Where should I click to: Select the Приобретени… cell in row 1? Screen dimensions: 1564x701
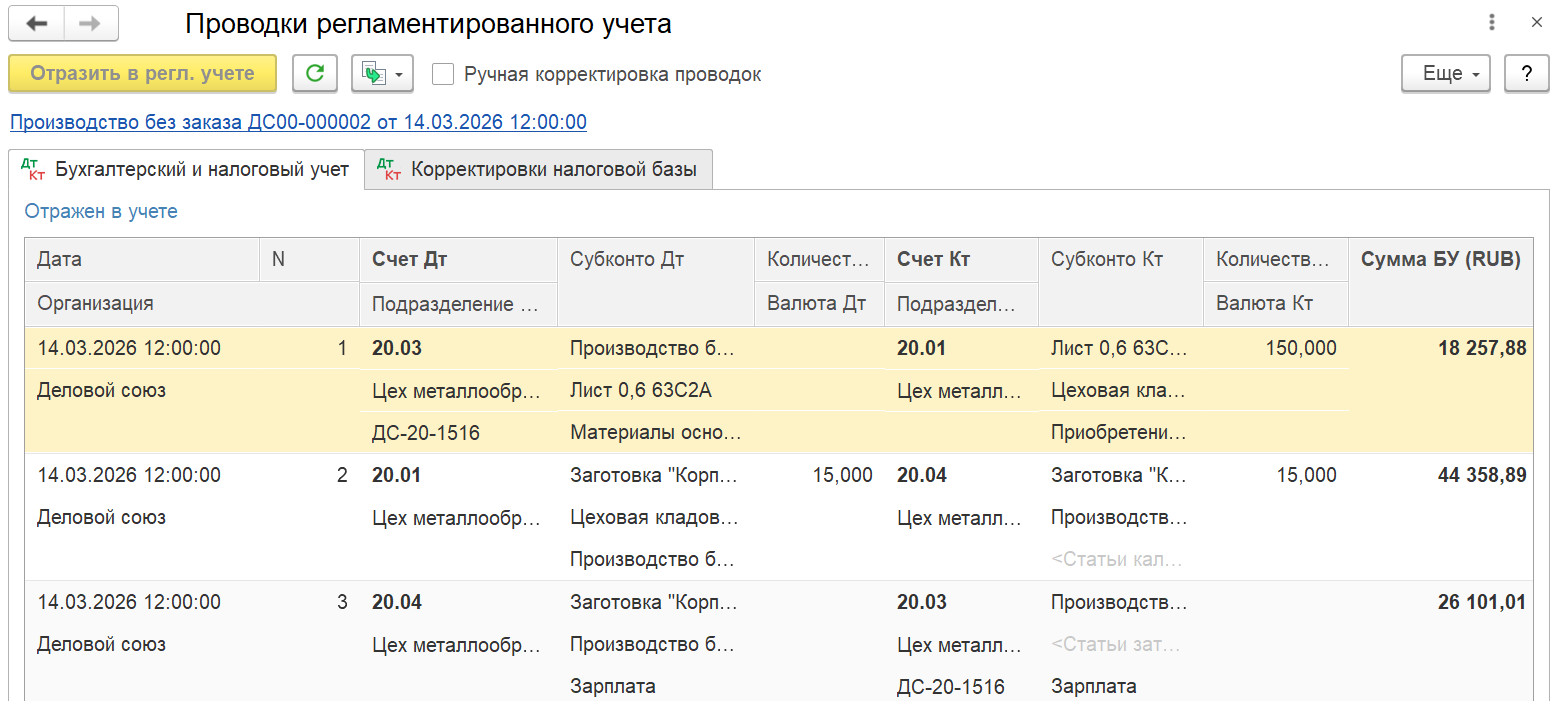[x=1121, y=433]
